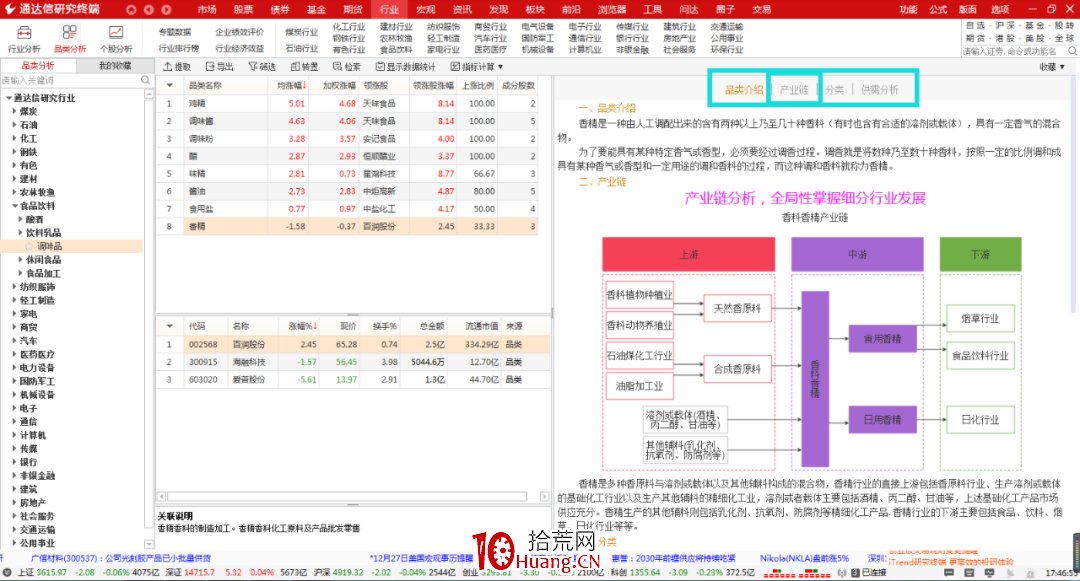This screenshot has width=1080, height=581.
Task: Click the keyword search magnifier icon
Action: (x=145, y=81)
